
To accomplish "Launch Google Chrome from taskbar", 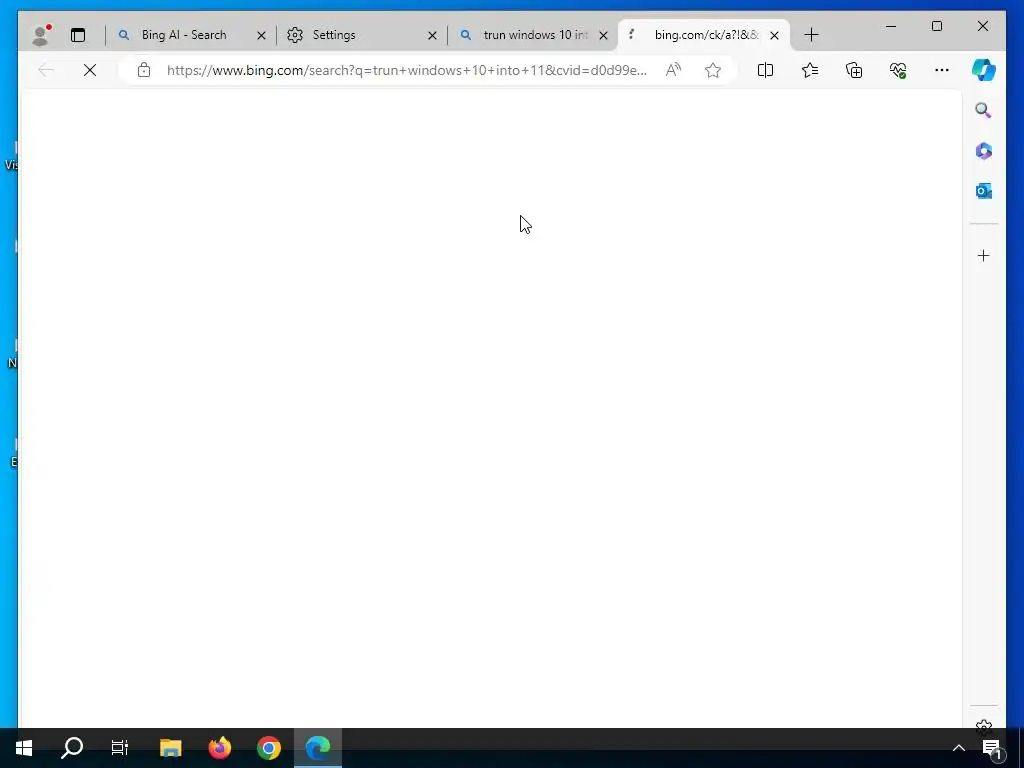I will [x=268, y=748].
